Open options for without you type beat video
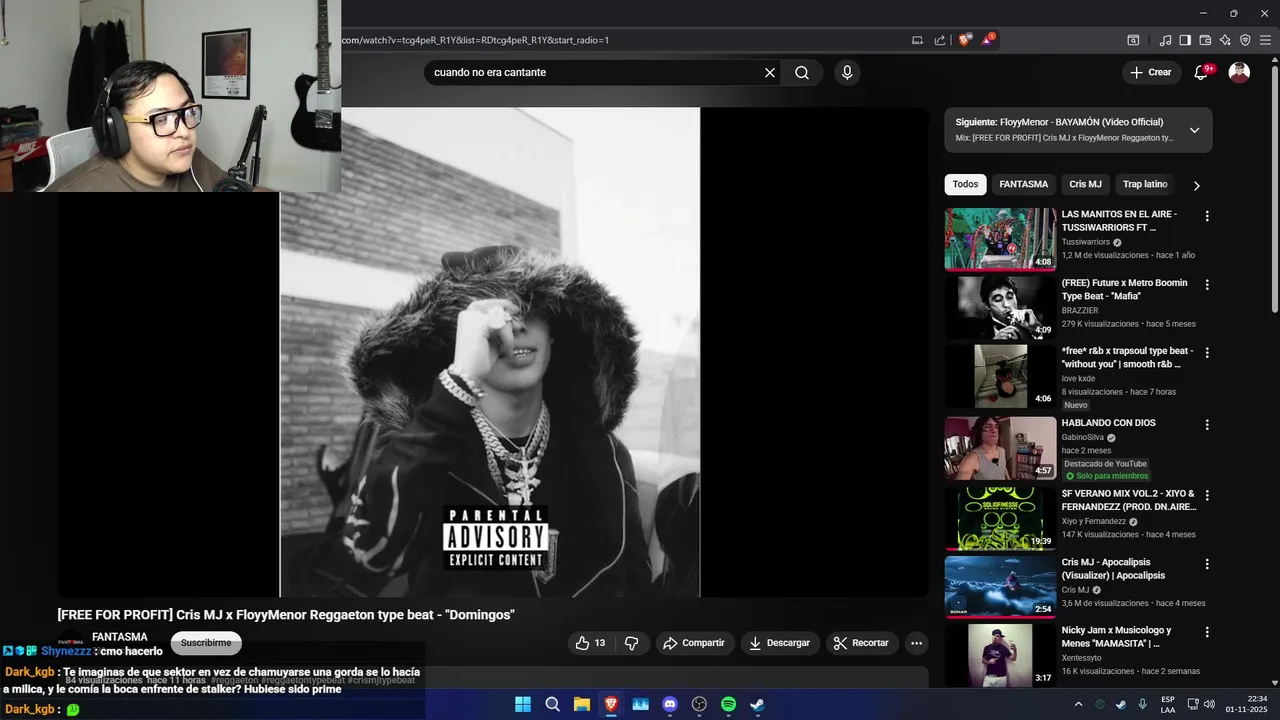The height and width of the screenshot is (720, 1280). point(1207,353)
